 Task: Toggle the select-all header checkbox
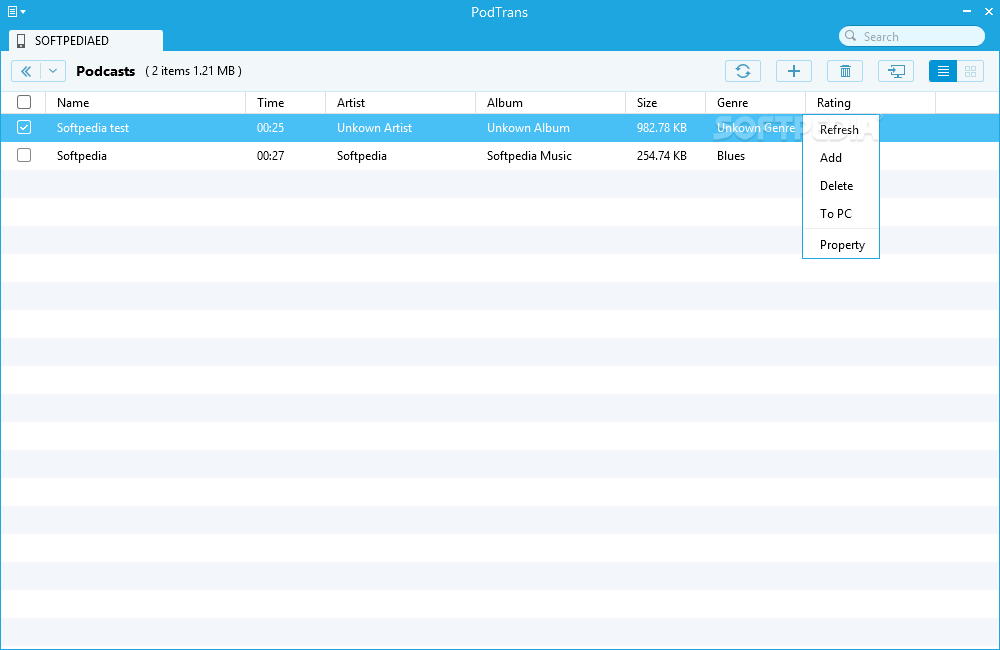(x=24, y=102)
